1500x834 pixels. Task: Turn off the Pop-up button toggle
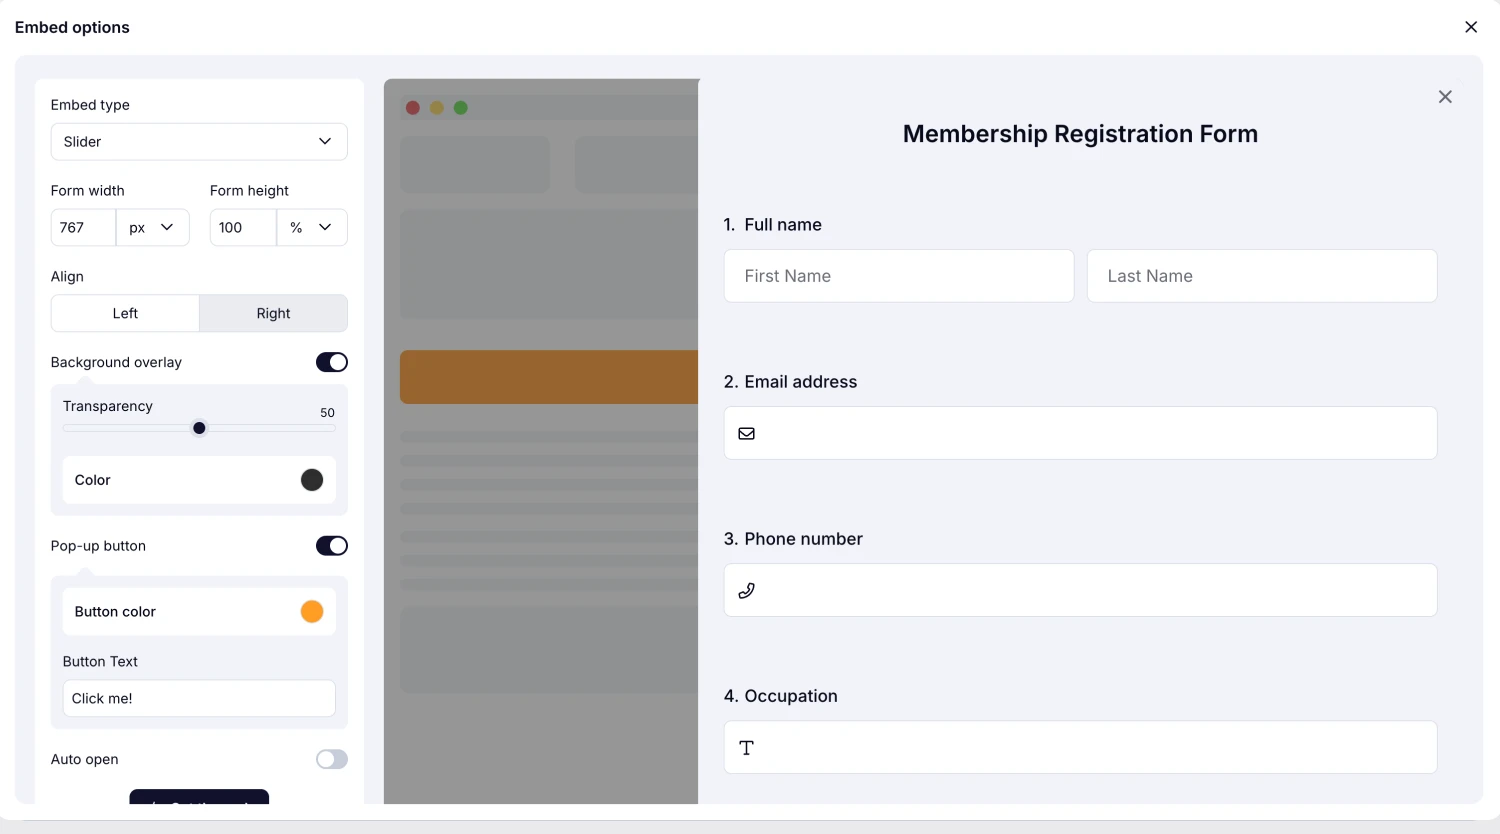(x=331, y=545)
